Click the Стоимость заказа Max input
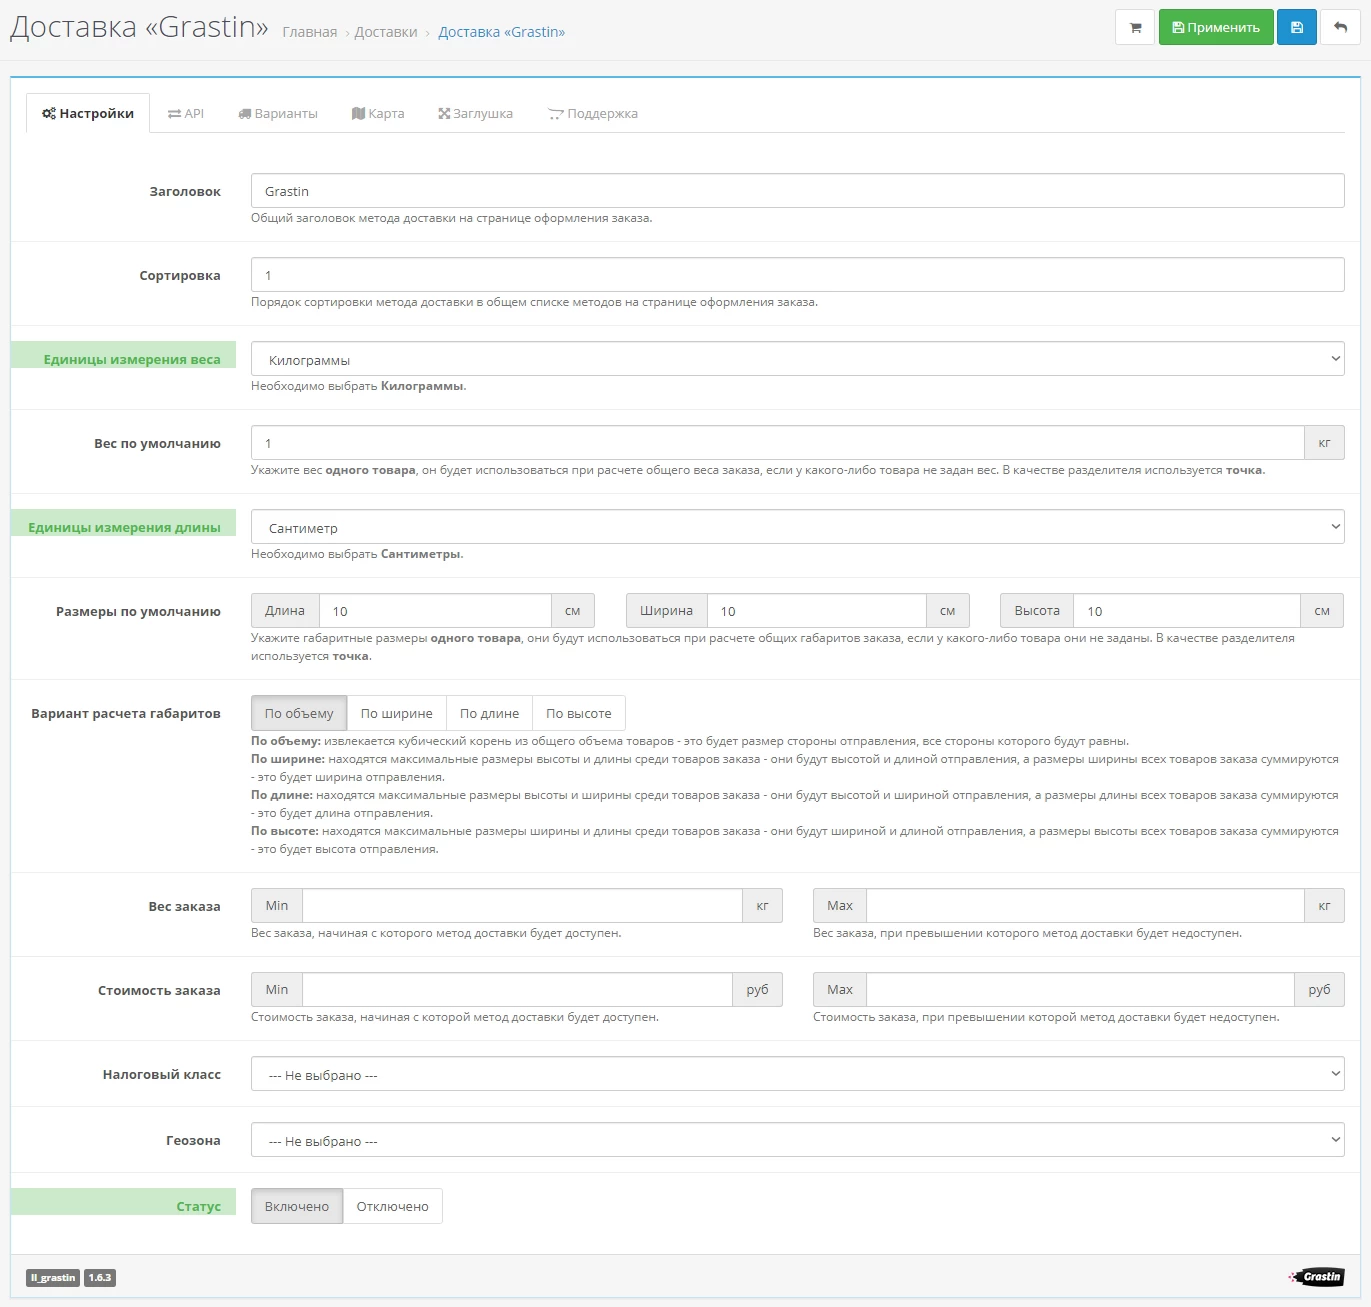 coord(1081,989)
